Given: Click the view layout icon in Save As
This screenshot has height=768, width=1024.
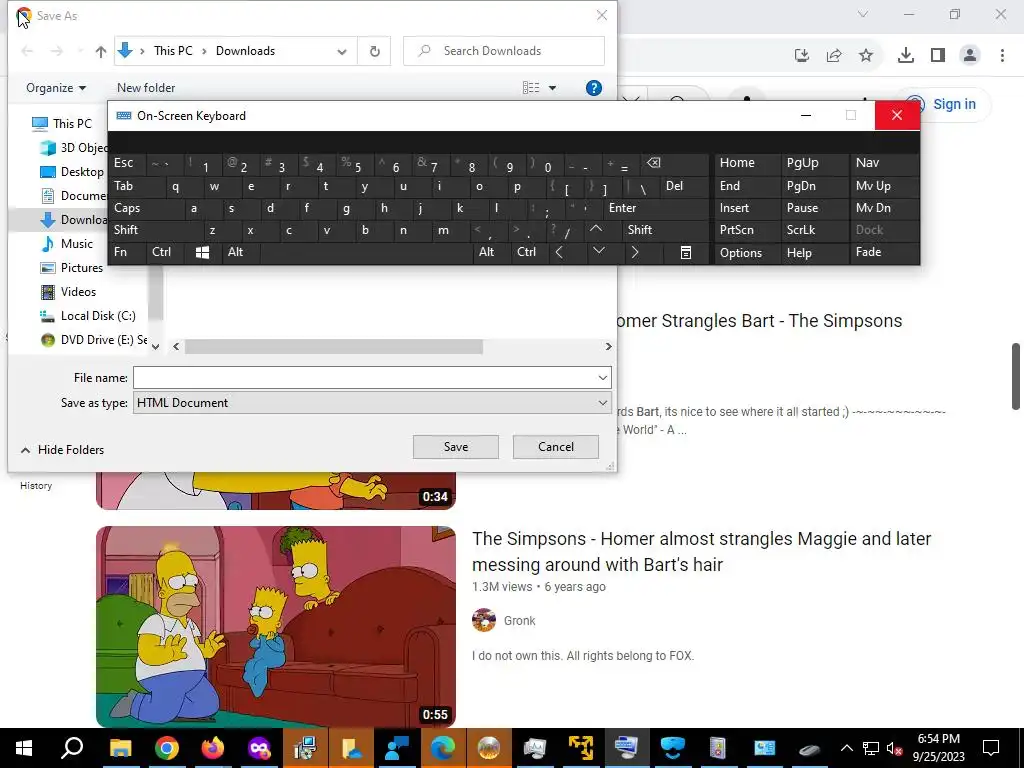Looking at the screenshot, I should [531, 88].
